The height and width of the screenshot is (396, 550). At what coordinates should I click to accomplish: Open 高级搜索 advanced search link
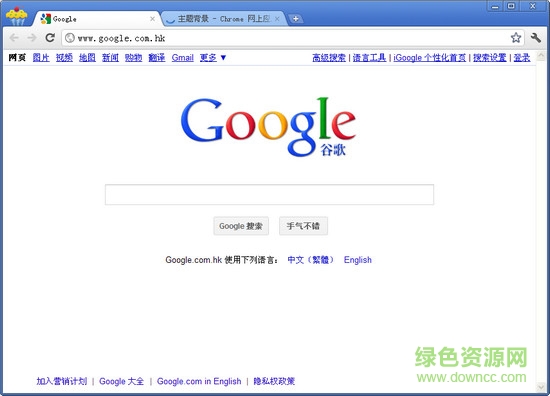click(329, 58)
